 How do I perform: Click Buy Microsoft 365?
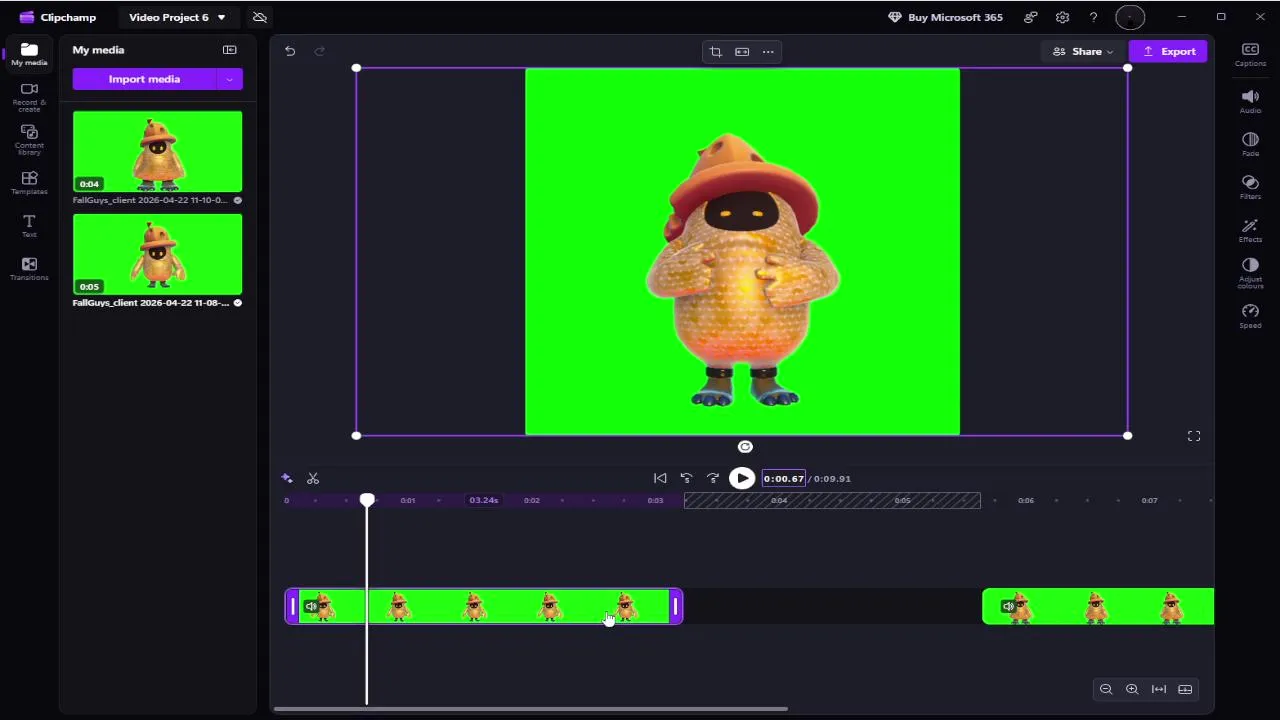945,17
